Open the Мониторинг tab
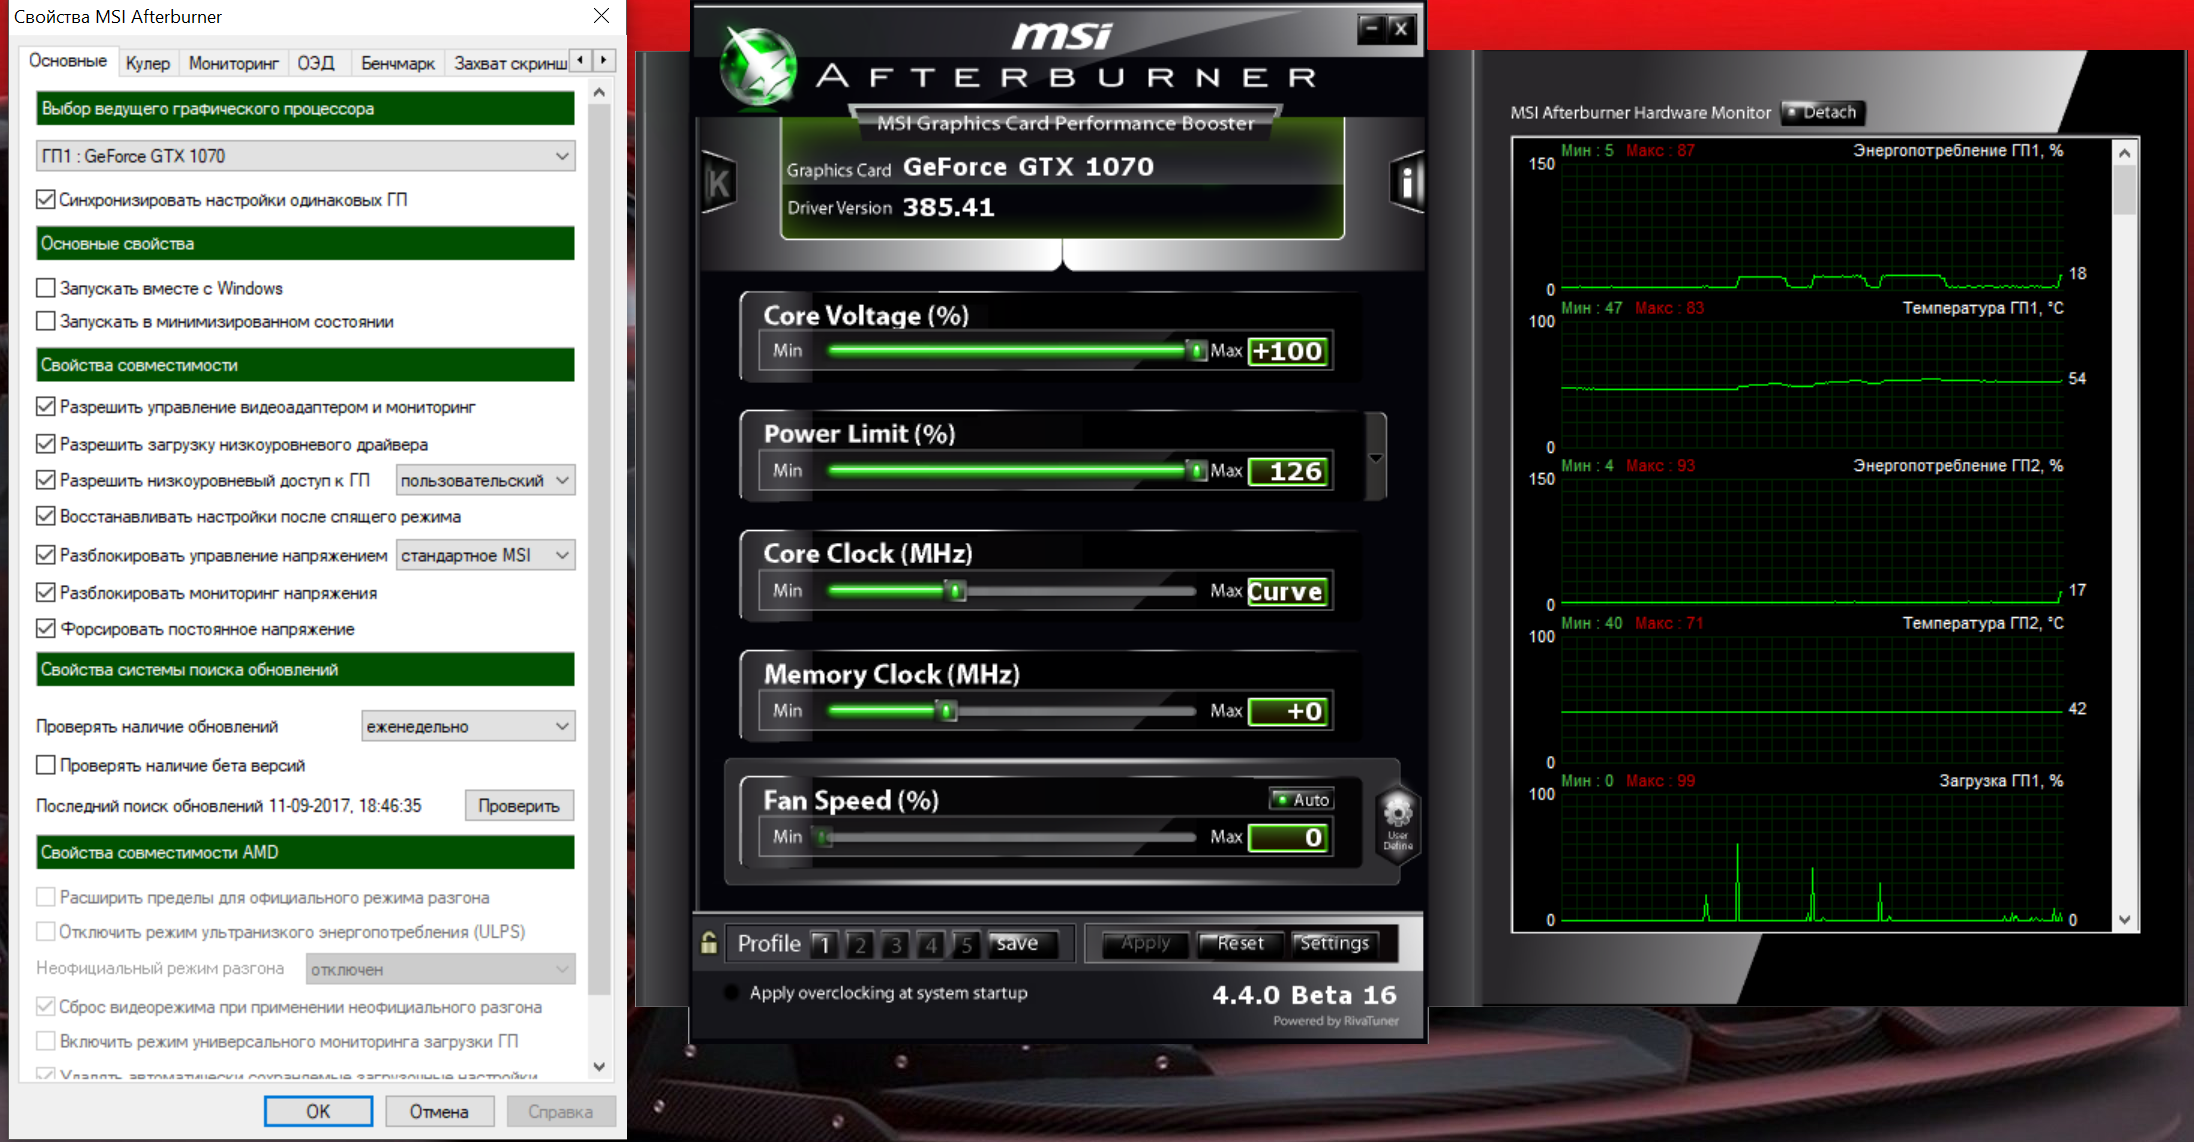This screenshot has width=2194, height=1142. [x=233, y=63]
